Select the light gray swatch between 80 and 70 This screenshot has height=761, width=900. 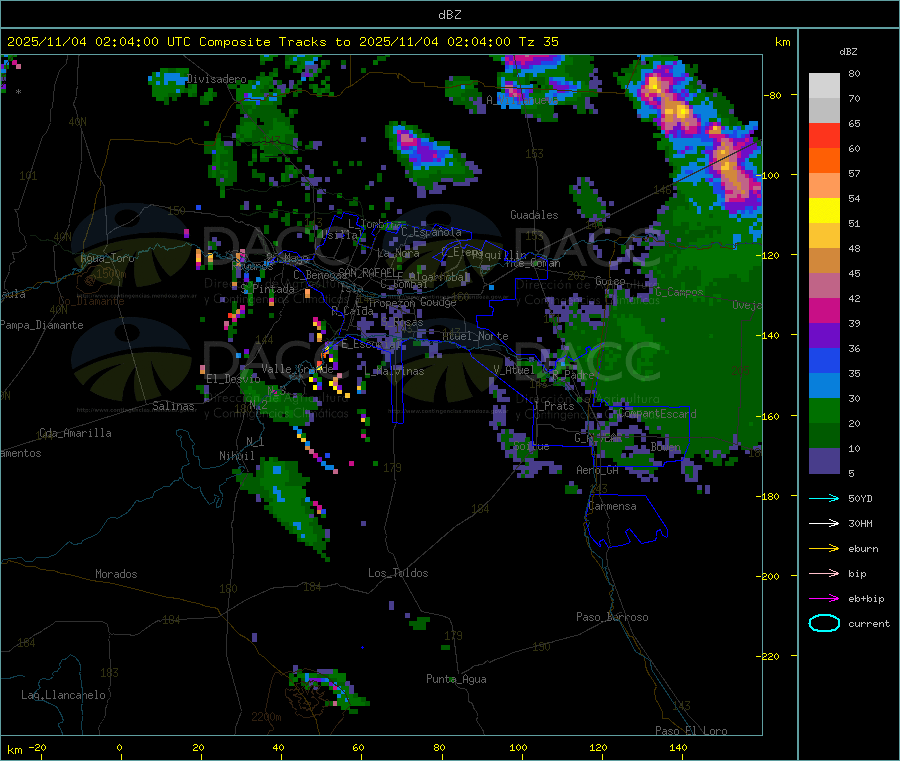pos(824,86)
